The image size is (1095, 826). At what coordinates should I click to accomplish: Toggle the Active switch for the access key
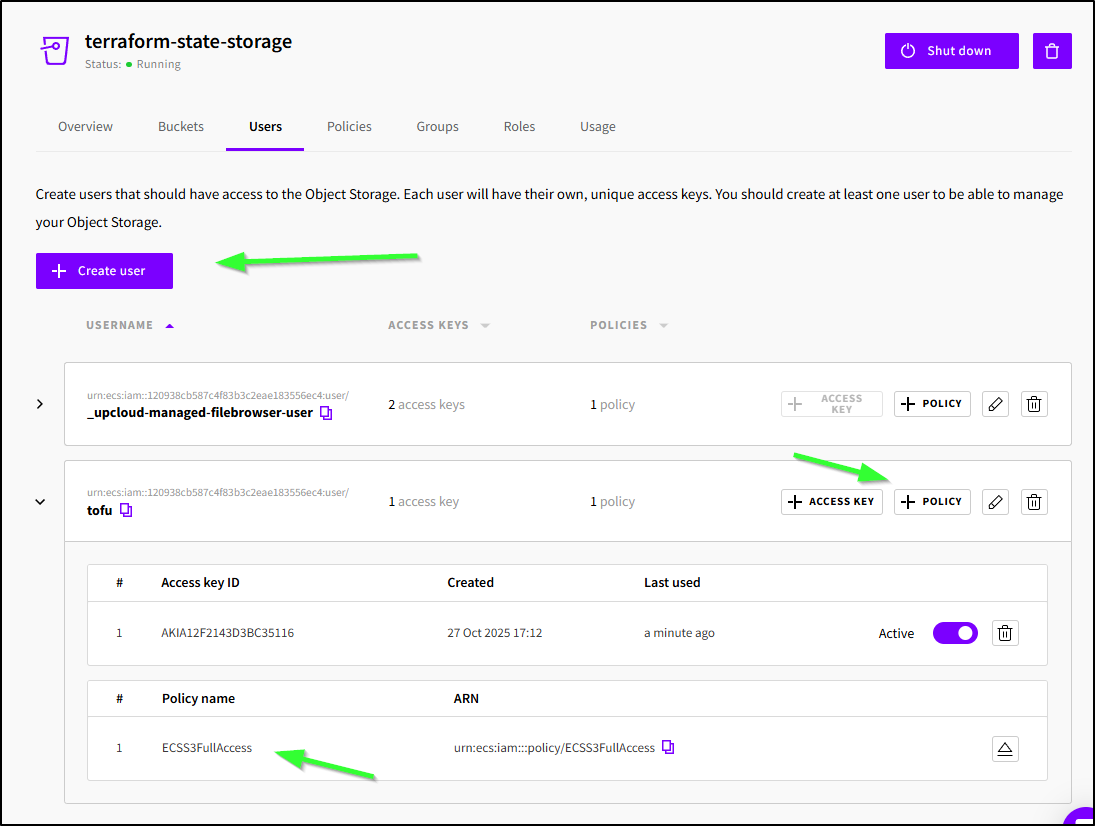pyautogui.click(x=954, y=633)
